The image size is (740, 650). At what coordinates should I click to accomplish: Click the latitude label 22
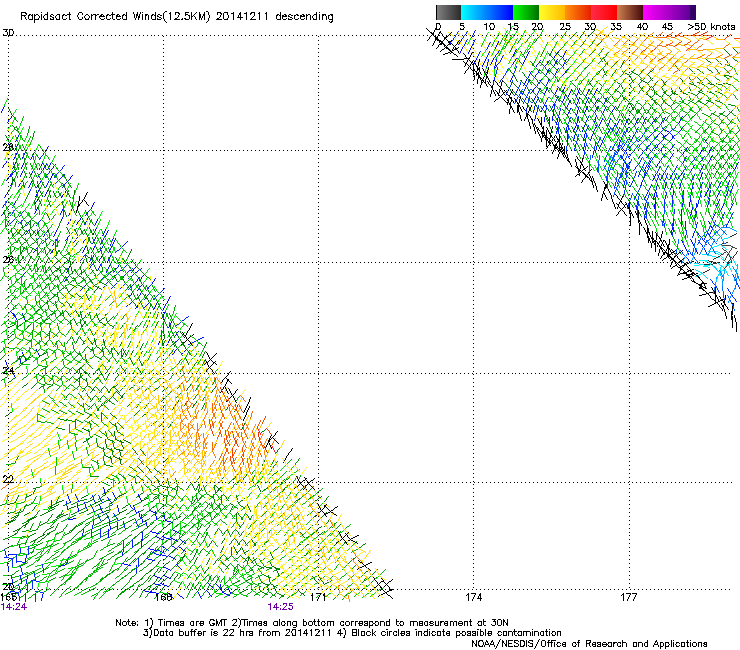pyautogui.click(x=8, y=479)
